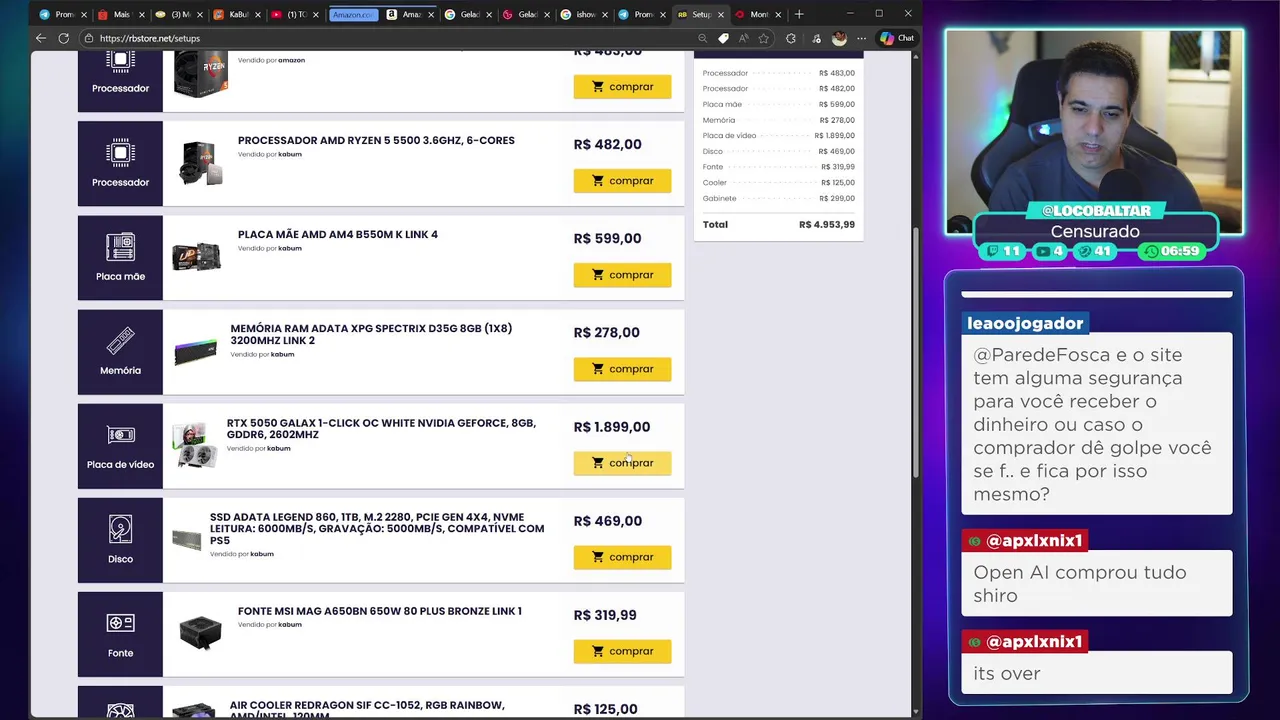Click Placa de vídeo row in summary list
This screenshot has width=1280, height=720.
point(779,136)
